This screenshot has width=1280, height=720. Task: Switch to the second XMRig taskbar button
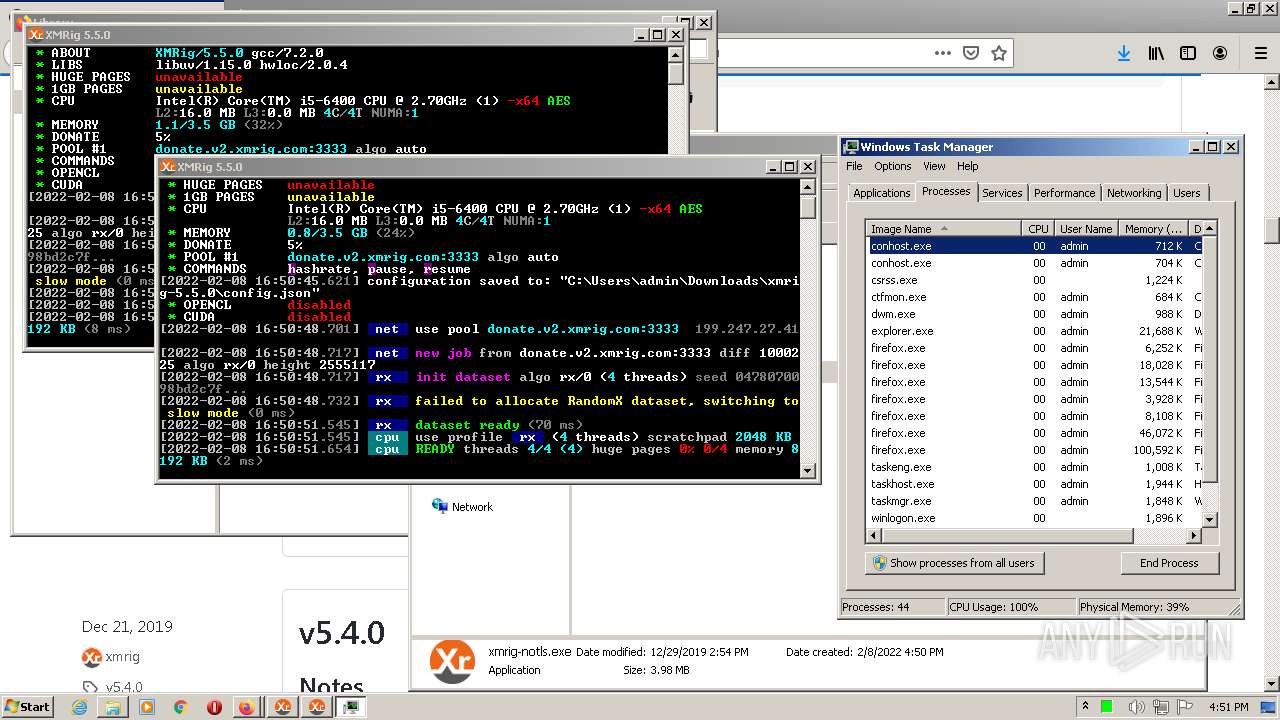(317, 707)
